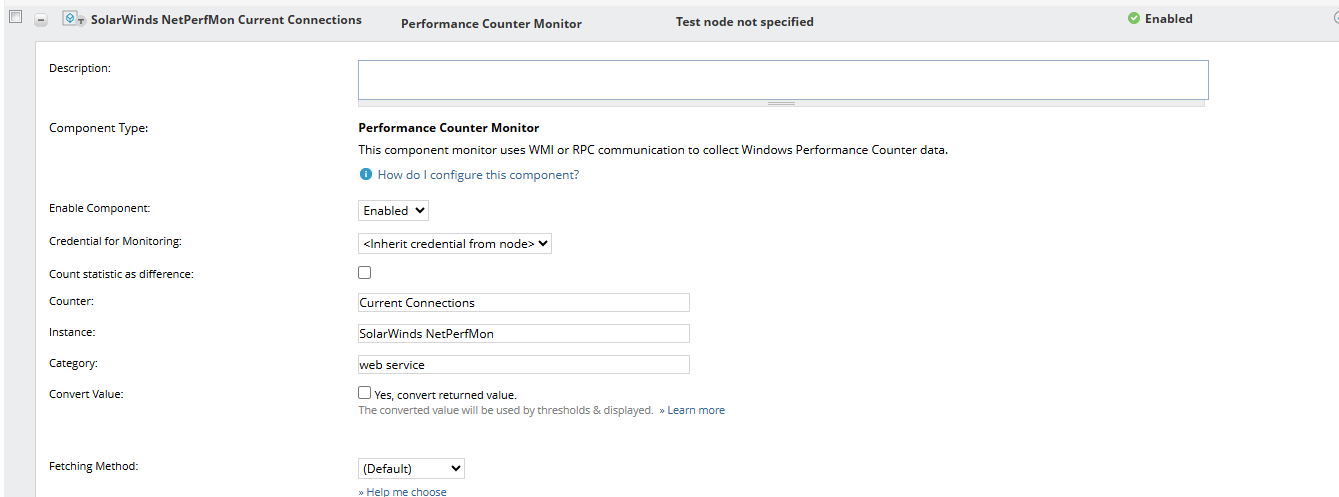Collapse the SolarWinds NetPerfMon component details
Screen dimensions: 1339x497
[x=41, y=19]
